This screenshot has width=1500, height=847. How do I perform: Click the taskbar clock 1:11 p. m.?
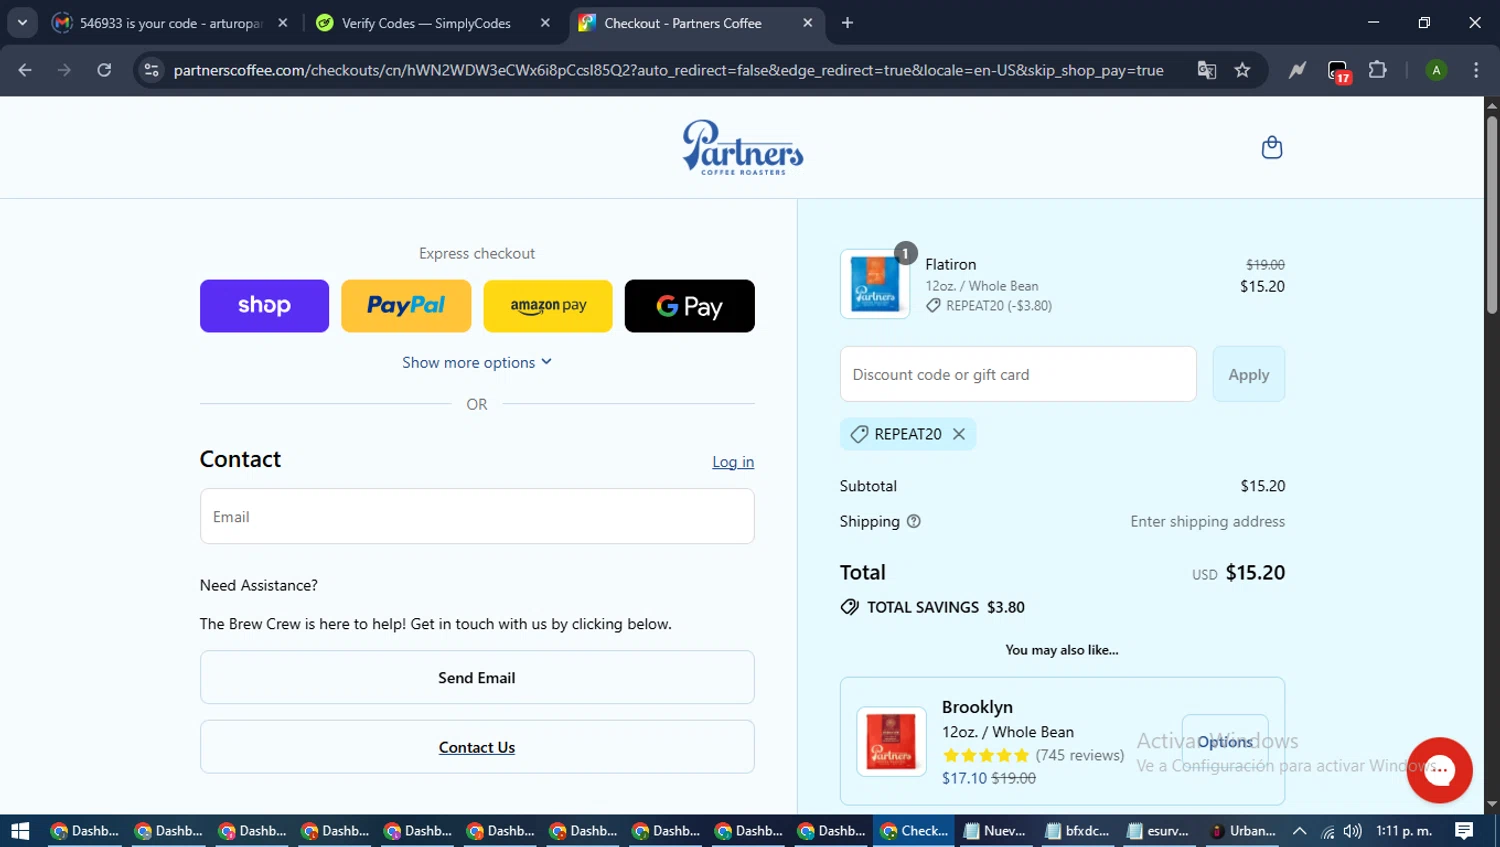tap(1404, 831)
